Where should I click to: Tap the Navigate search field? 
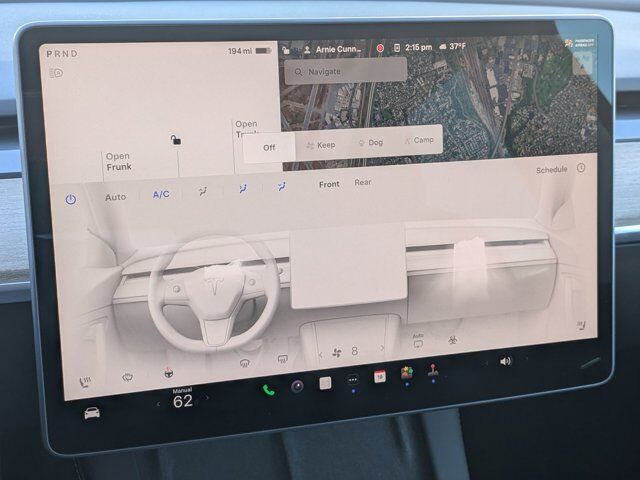(x=345, y=71)
